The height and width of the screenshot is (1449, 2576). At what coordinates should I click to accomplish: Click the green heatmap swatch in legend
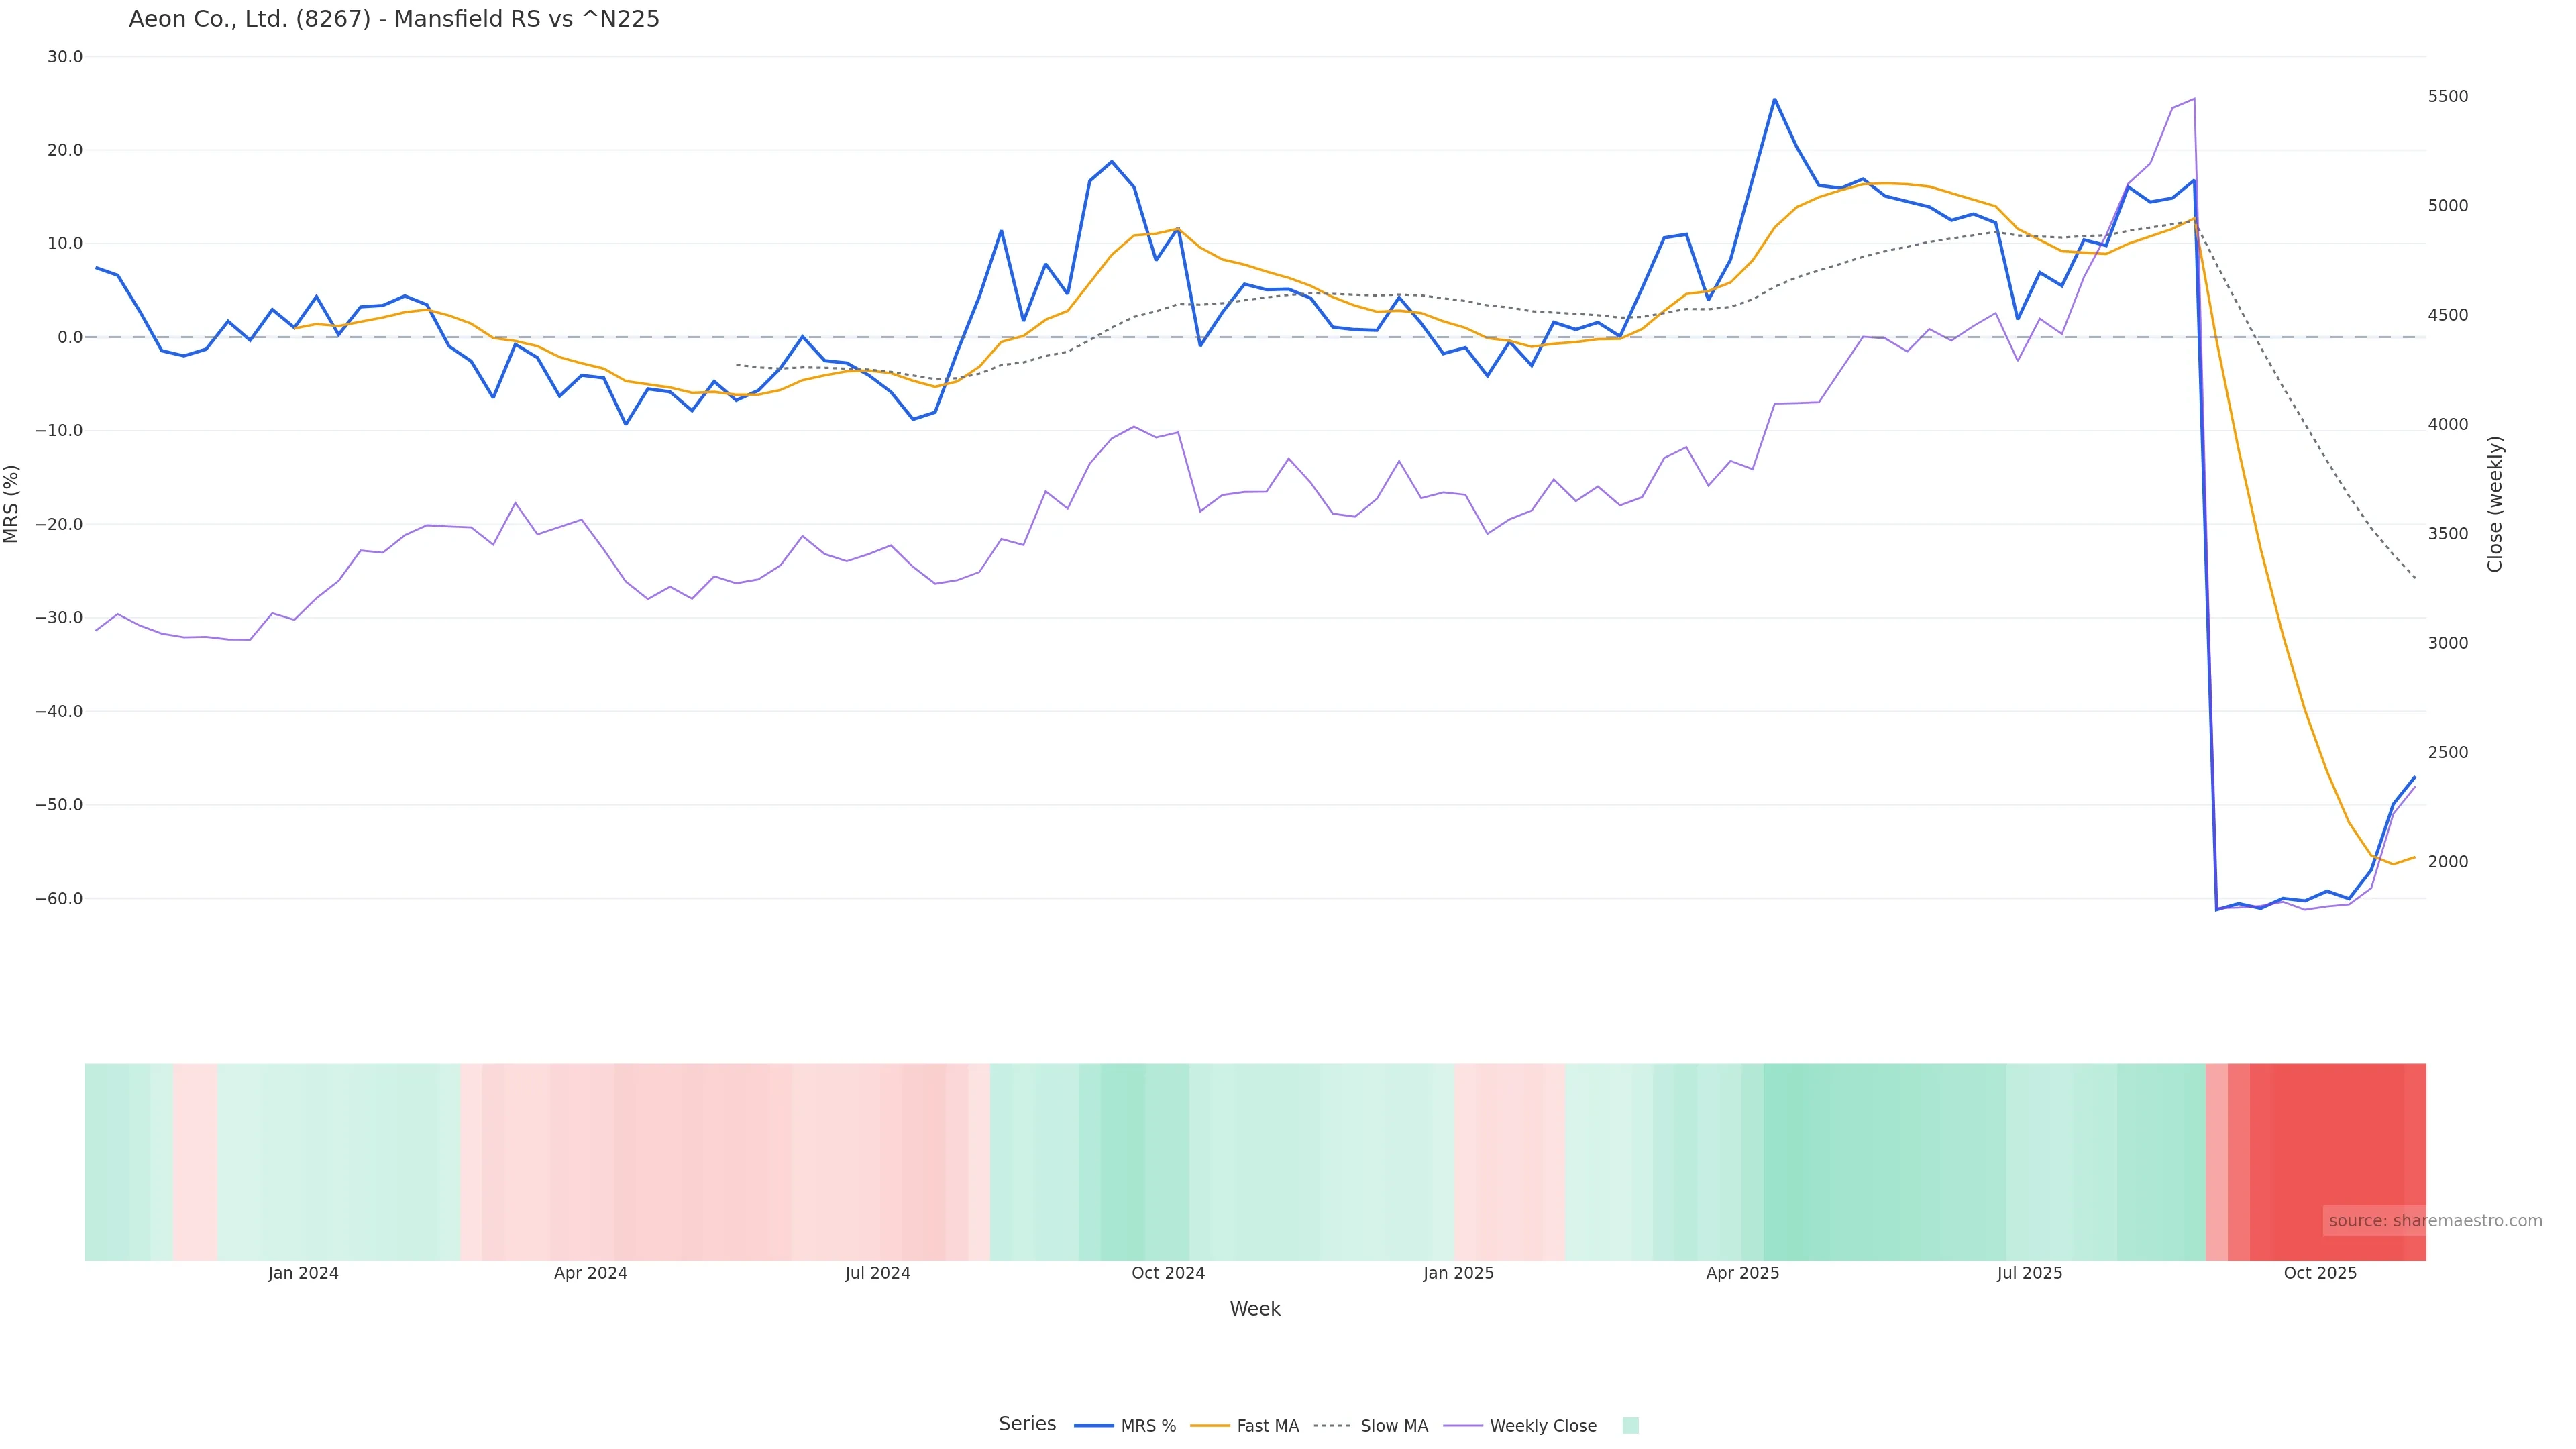tap(1630, 1426)
